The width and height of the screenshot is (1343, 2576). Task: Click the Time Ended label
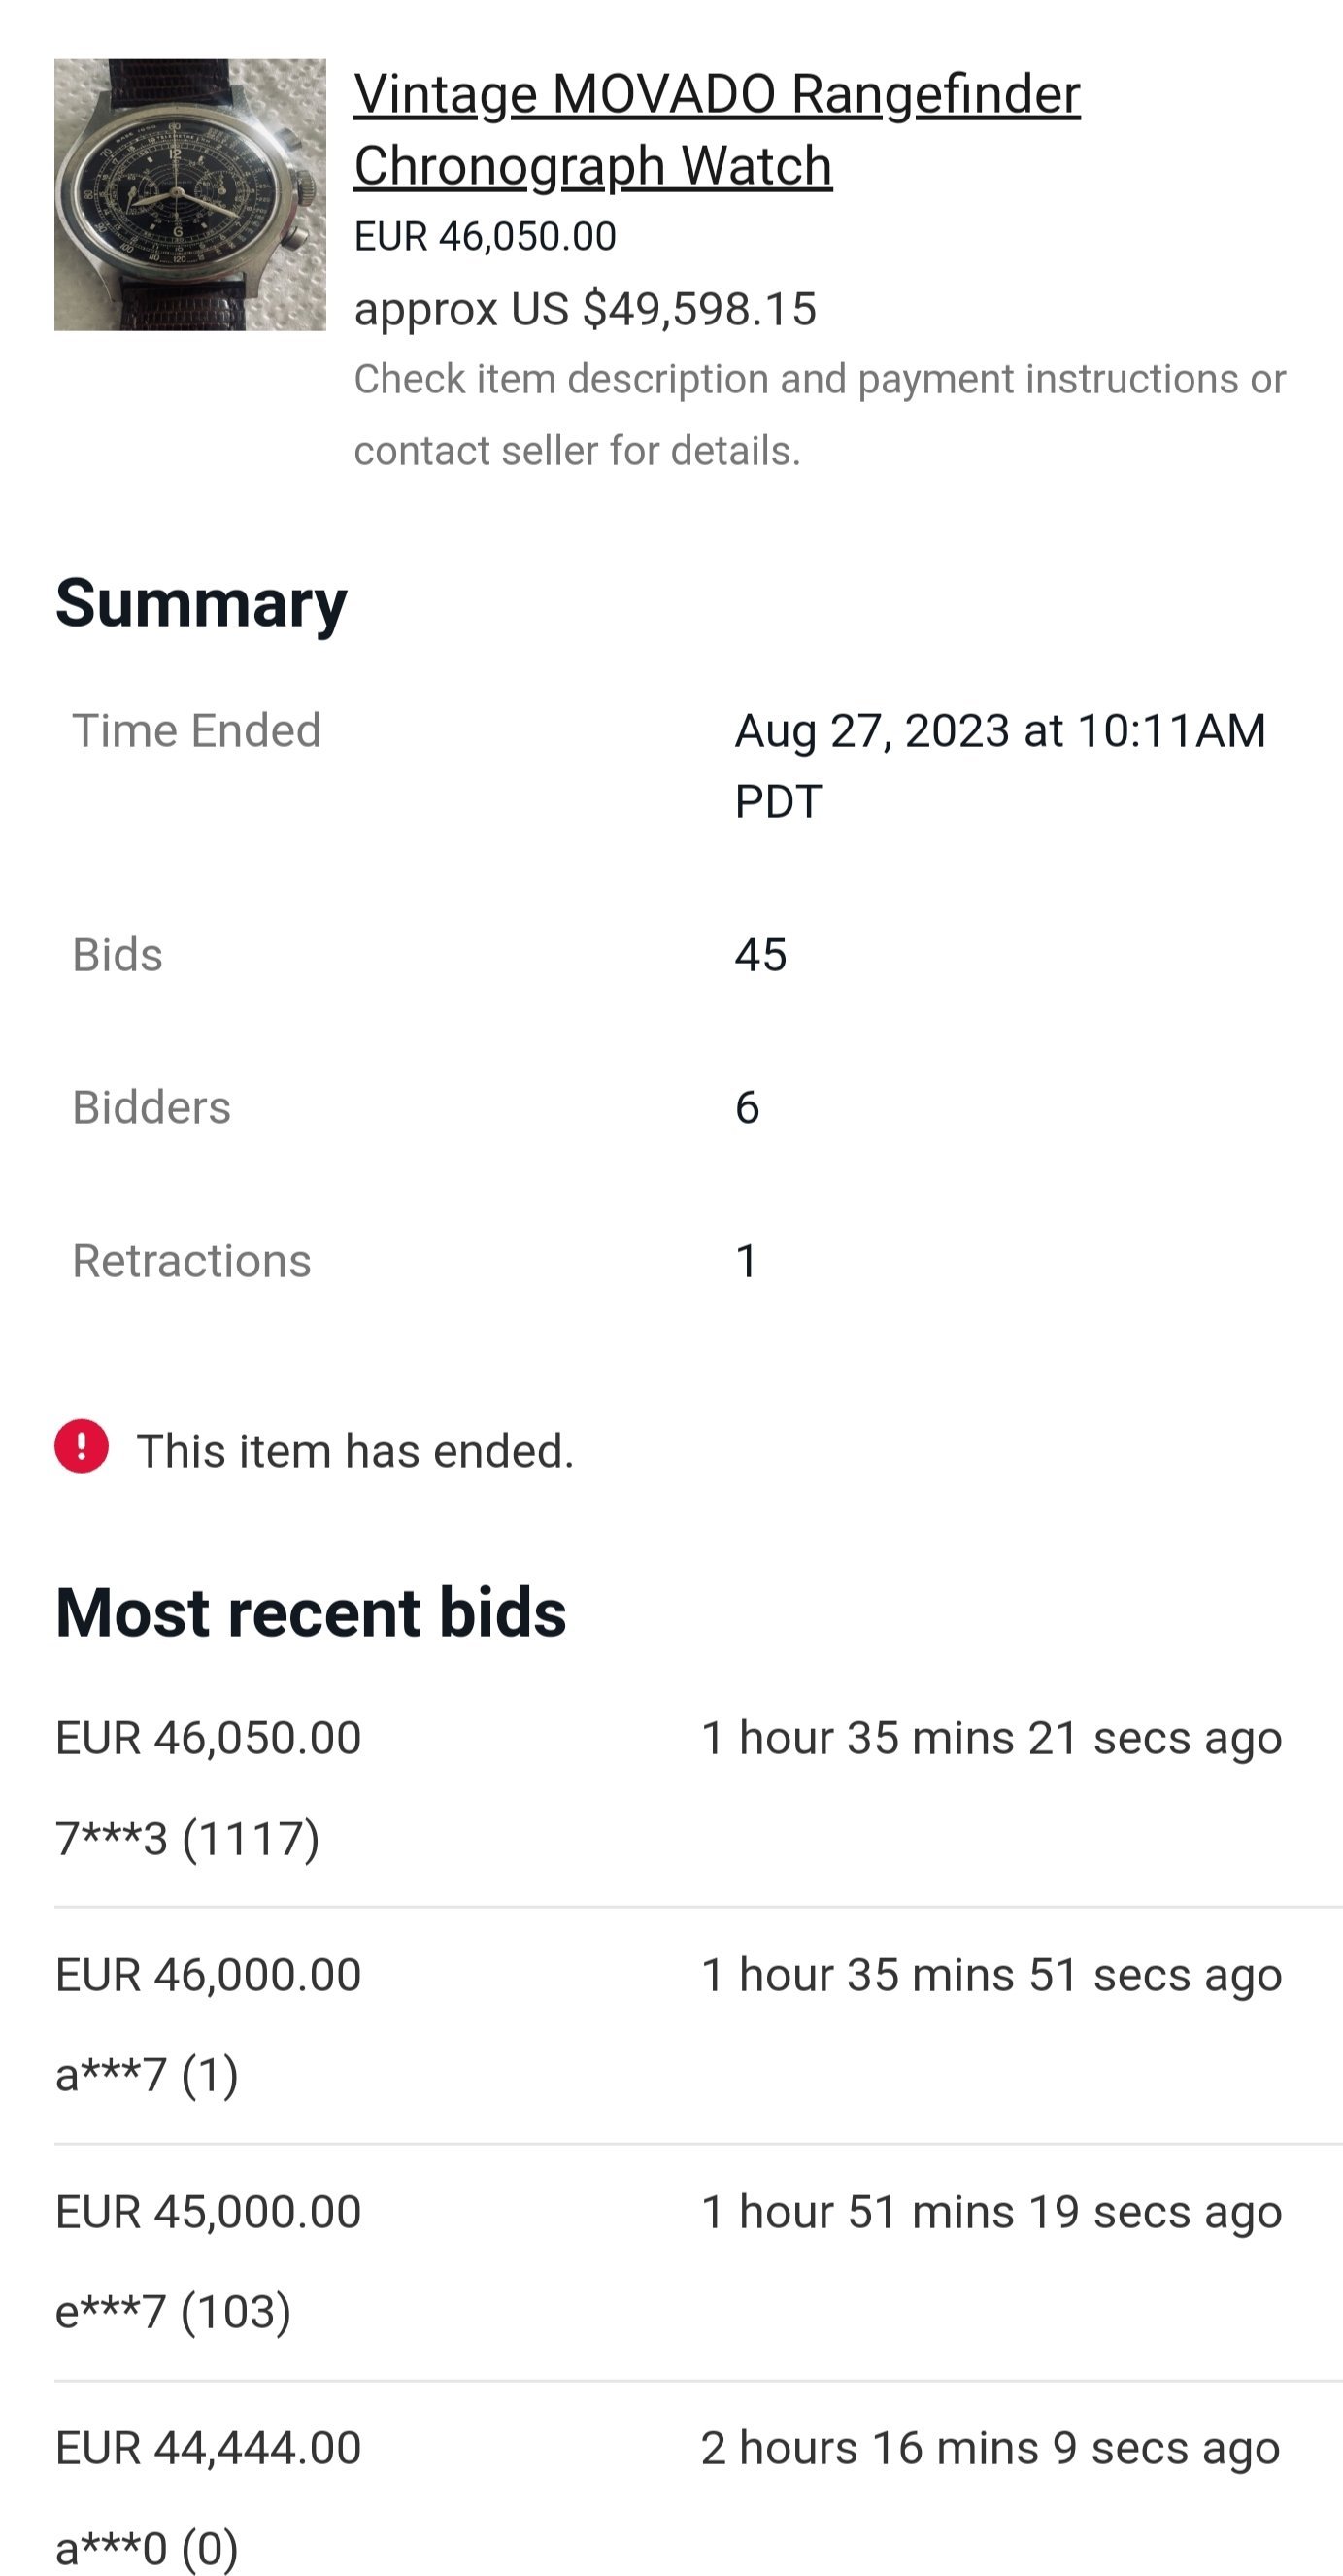[x=196, y=731]
